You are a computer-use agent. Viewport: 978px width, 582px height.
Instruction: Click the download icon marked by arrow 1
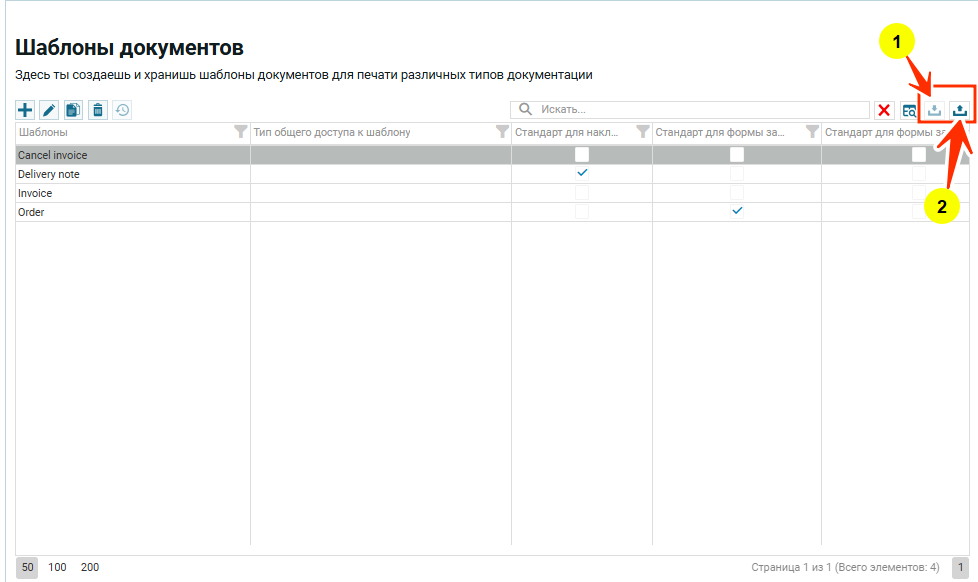tap(935, 110)
